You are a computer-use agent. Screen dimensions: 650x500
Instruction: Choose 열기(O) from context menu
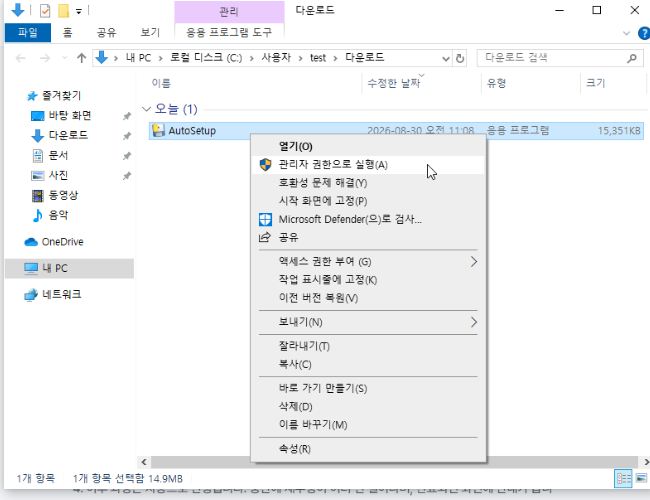pyautogui.click(x=368, y=146)
